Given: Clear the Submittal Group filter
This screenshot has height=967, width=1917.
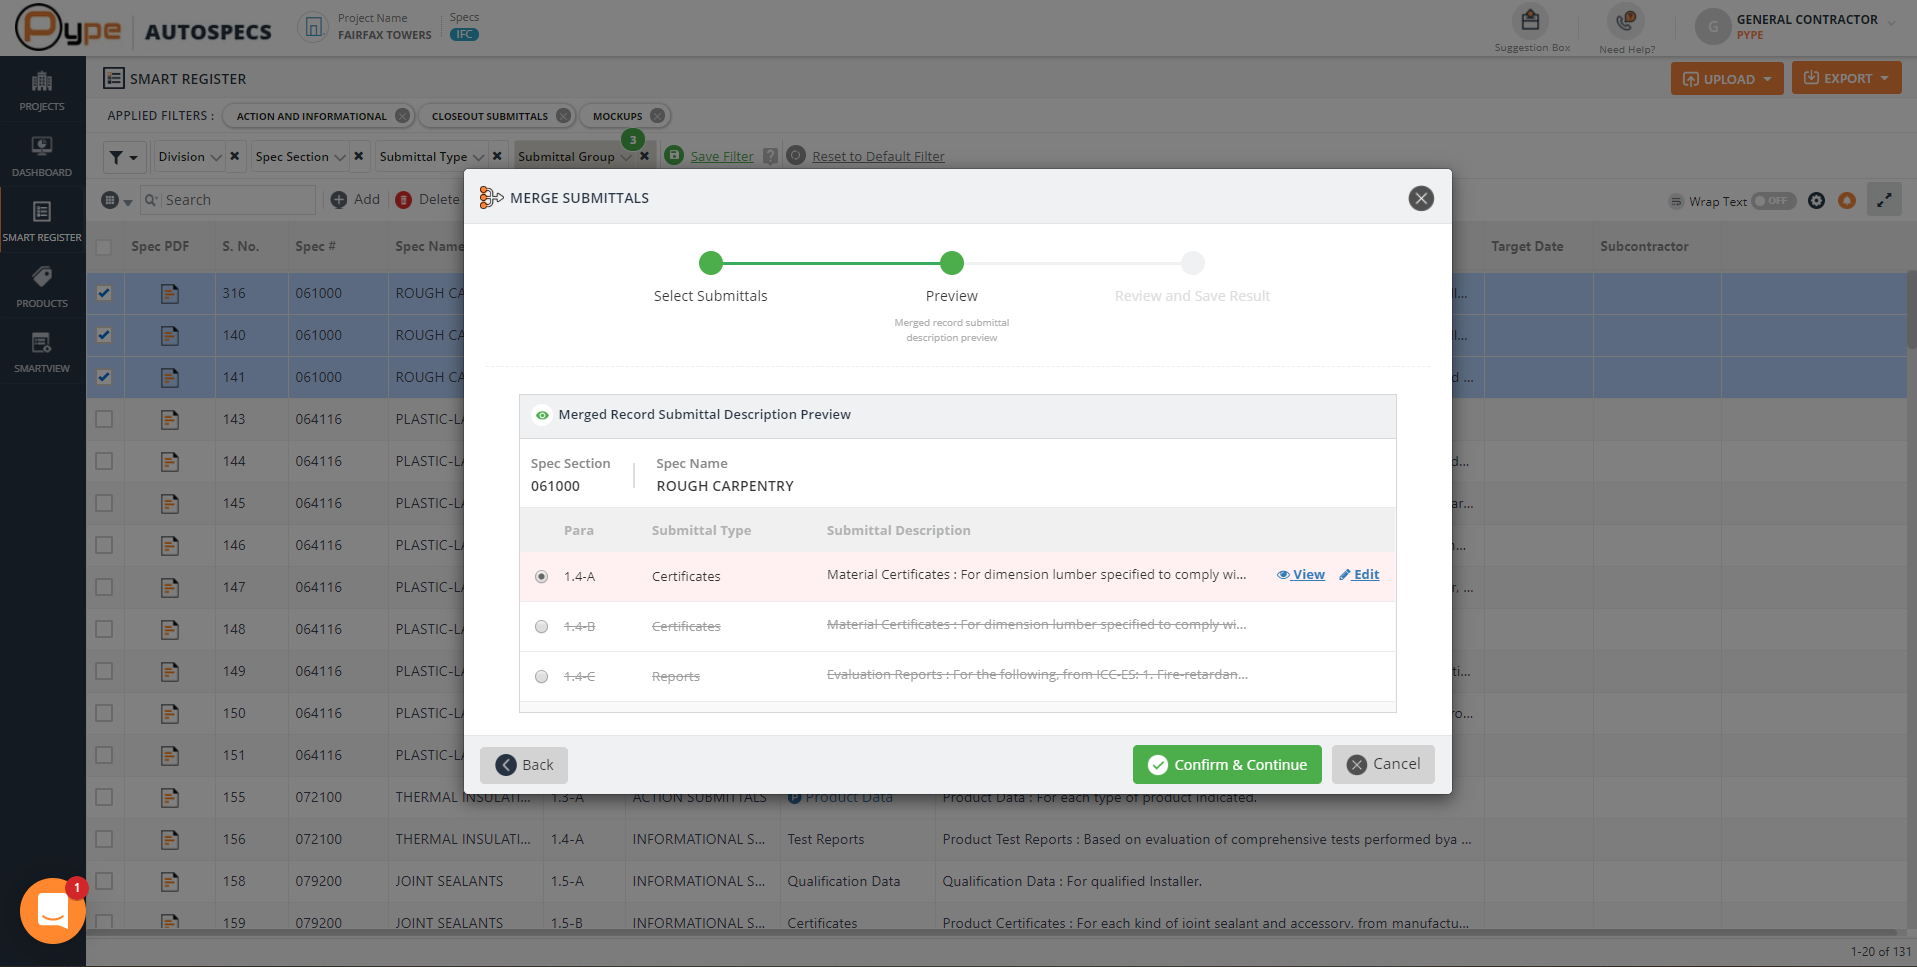Looking at the screenshot, I should (x=645, y=156).
